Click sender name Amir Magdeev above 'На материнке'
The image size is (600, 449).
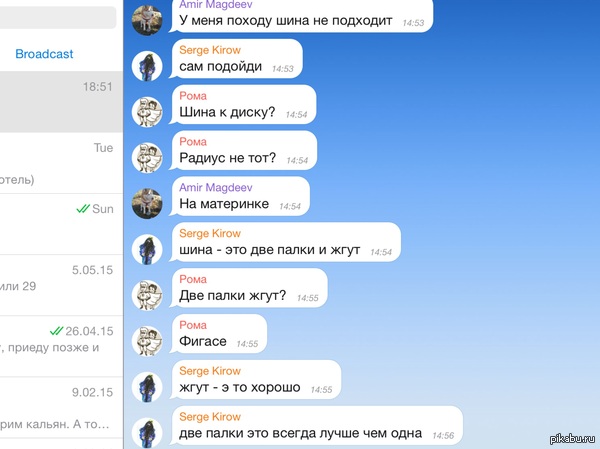point(216,188)
